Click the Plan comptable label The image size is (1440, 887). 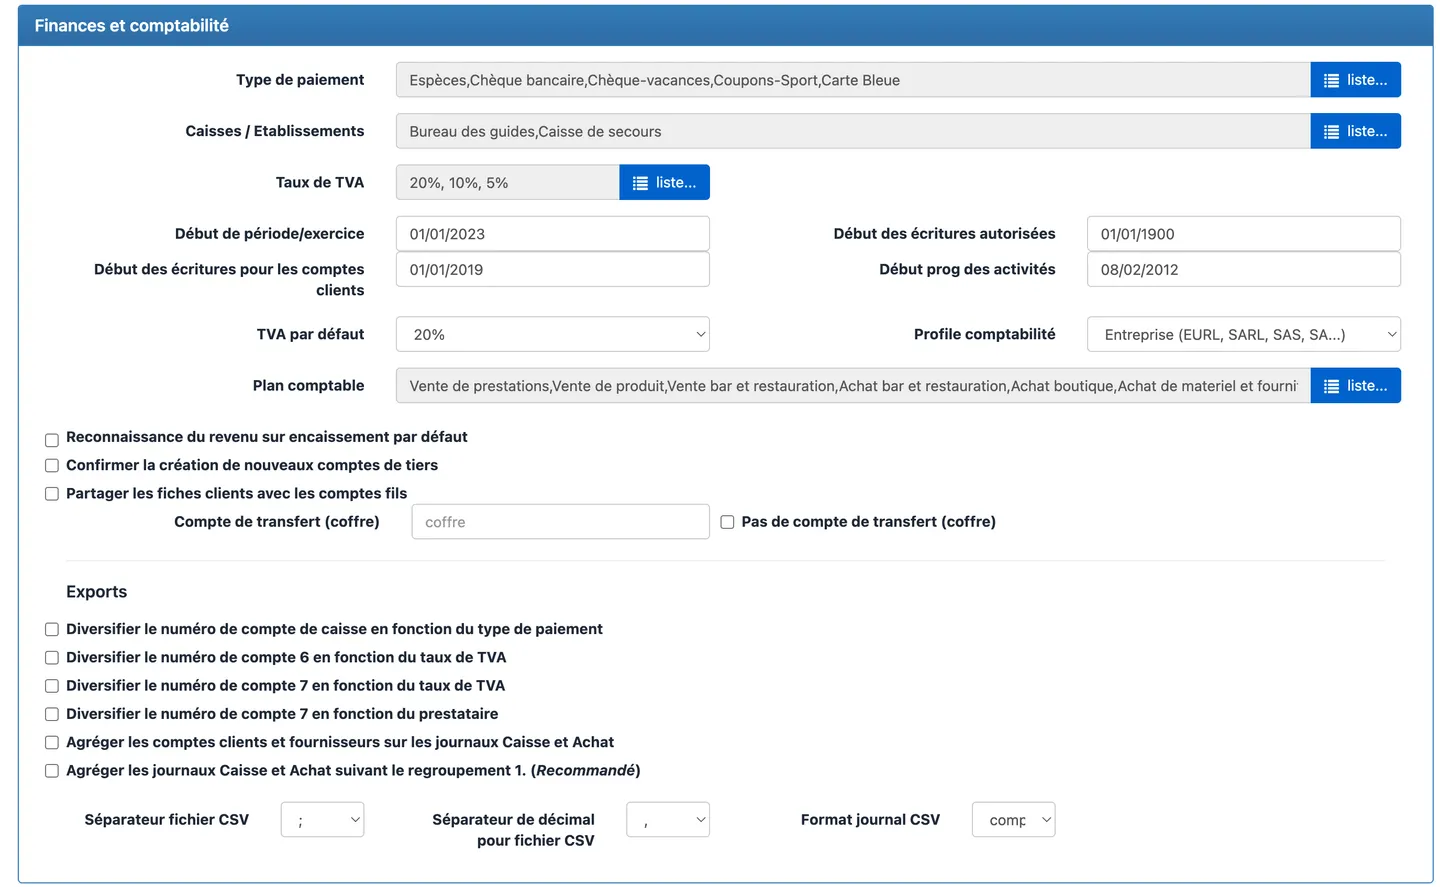(x=308, y=385)
